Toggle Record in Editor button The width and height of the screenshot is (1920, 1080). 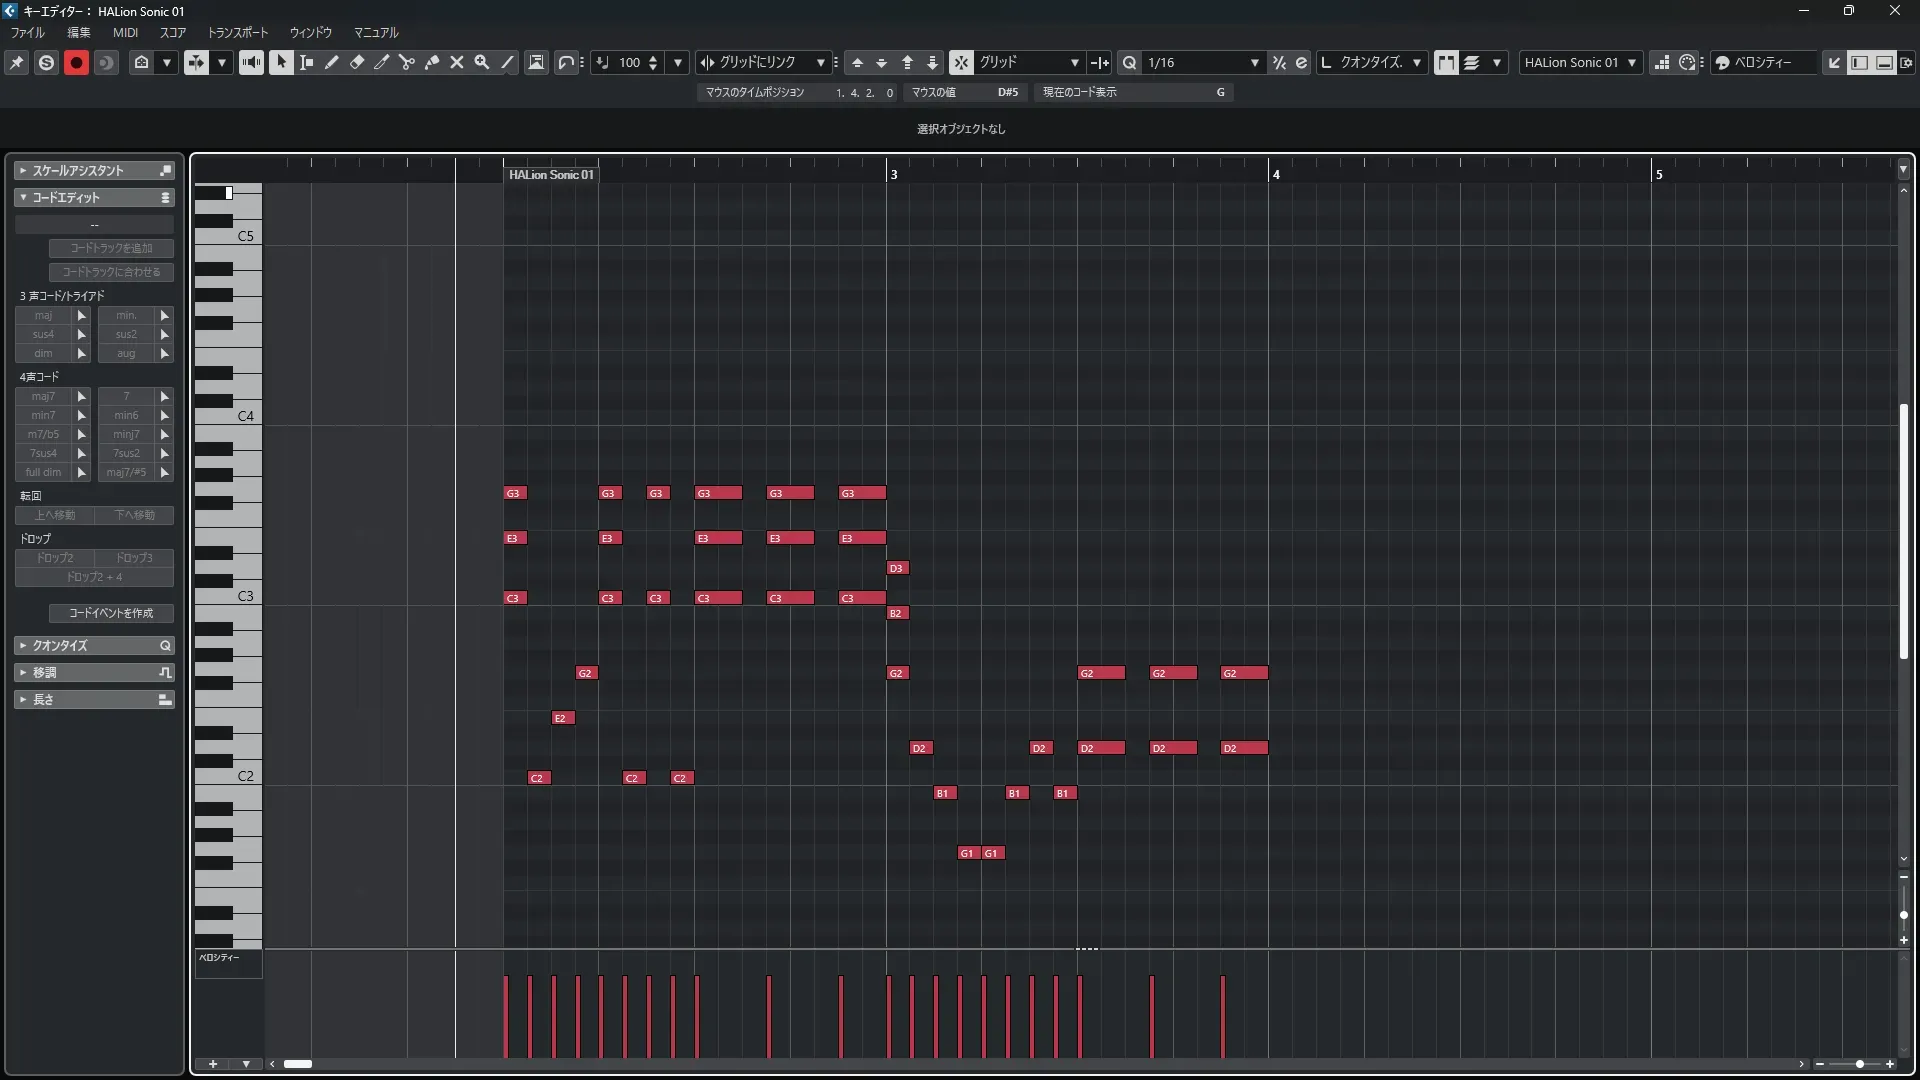pos(76,62)
